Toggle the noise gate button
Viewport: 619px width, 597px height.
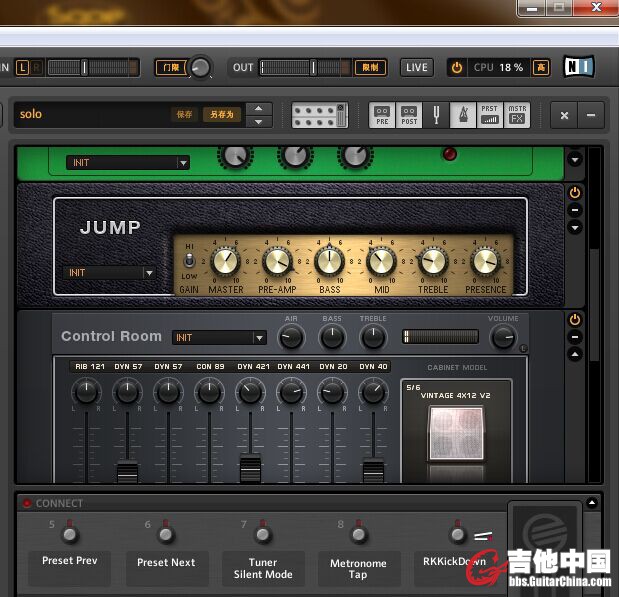[x=171, y=68]
